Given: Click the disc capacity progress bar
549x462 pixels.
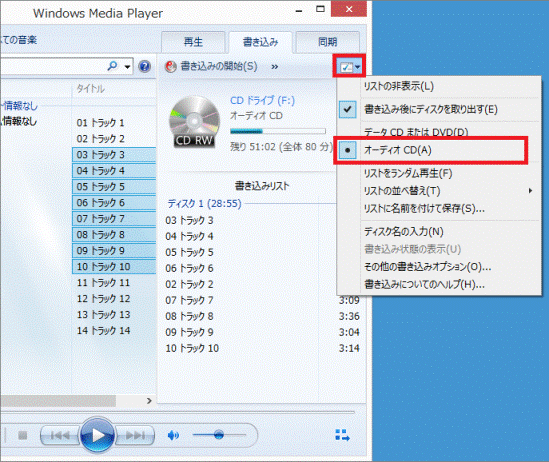Looking at the screenshot, I should [x=278, y=131].
